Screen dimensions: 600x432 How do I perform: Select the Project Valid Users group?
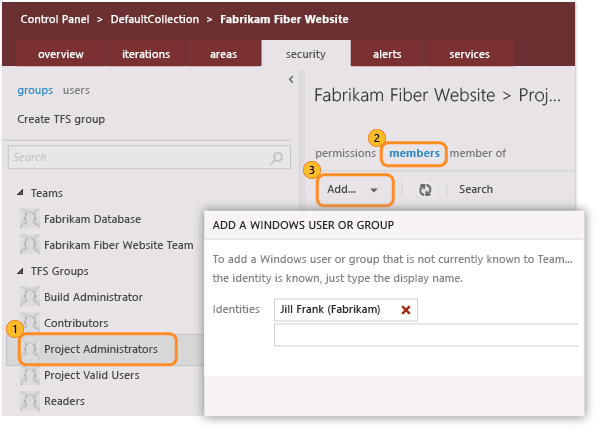(92, 375)
